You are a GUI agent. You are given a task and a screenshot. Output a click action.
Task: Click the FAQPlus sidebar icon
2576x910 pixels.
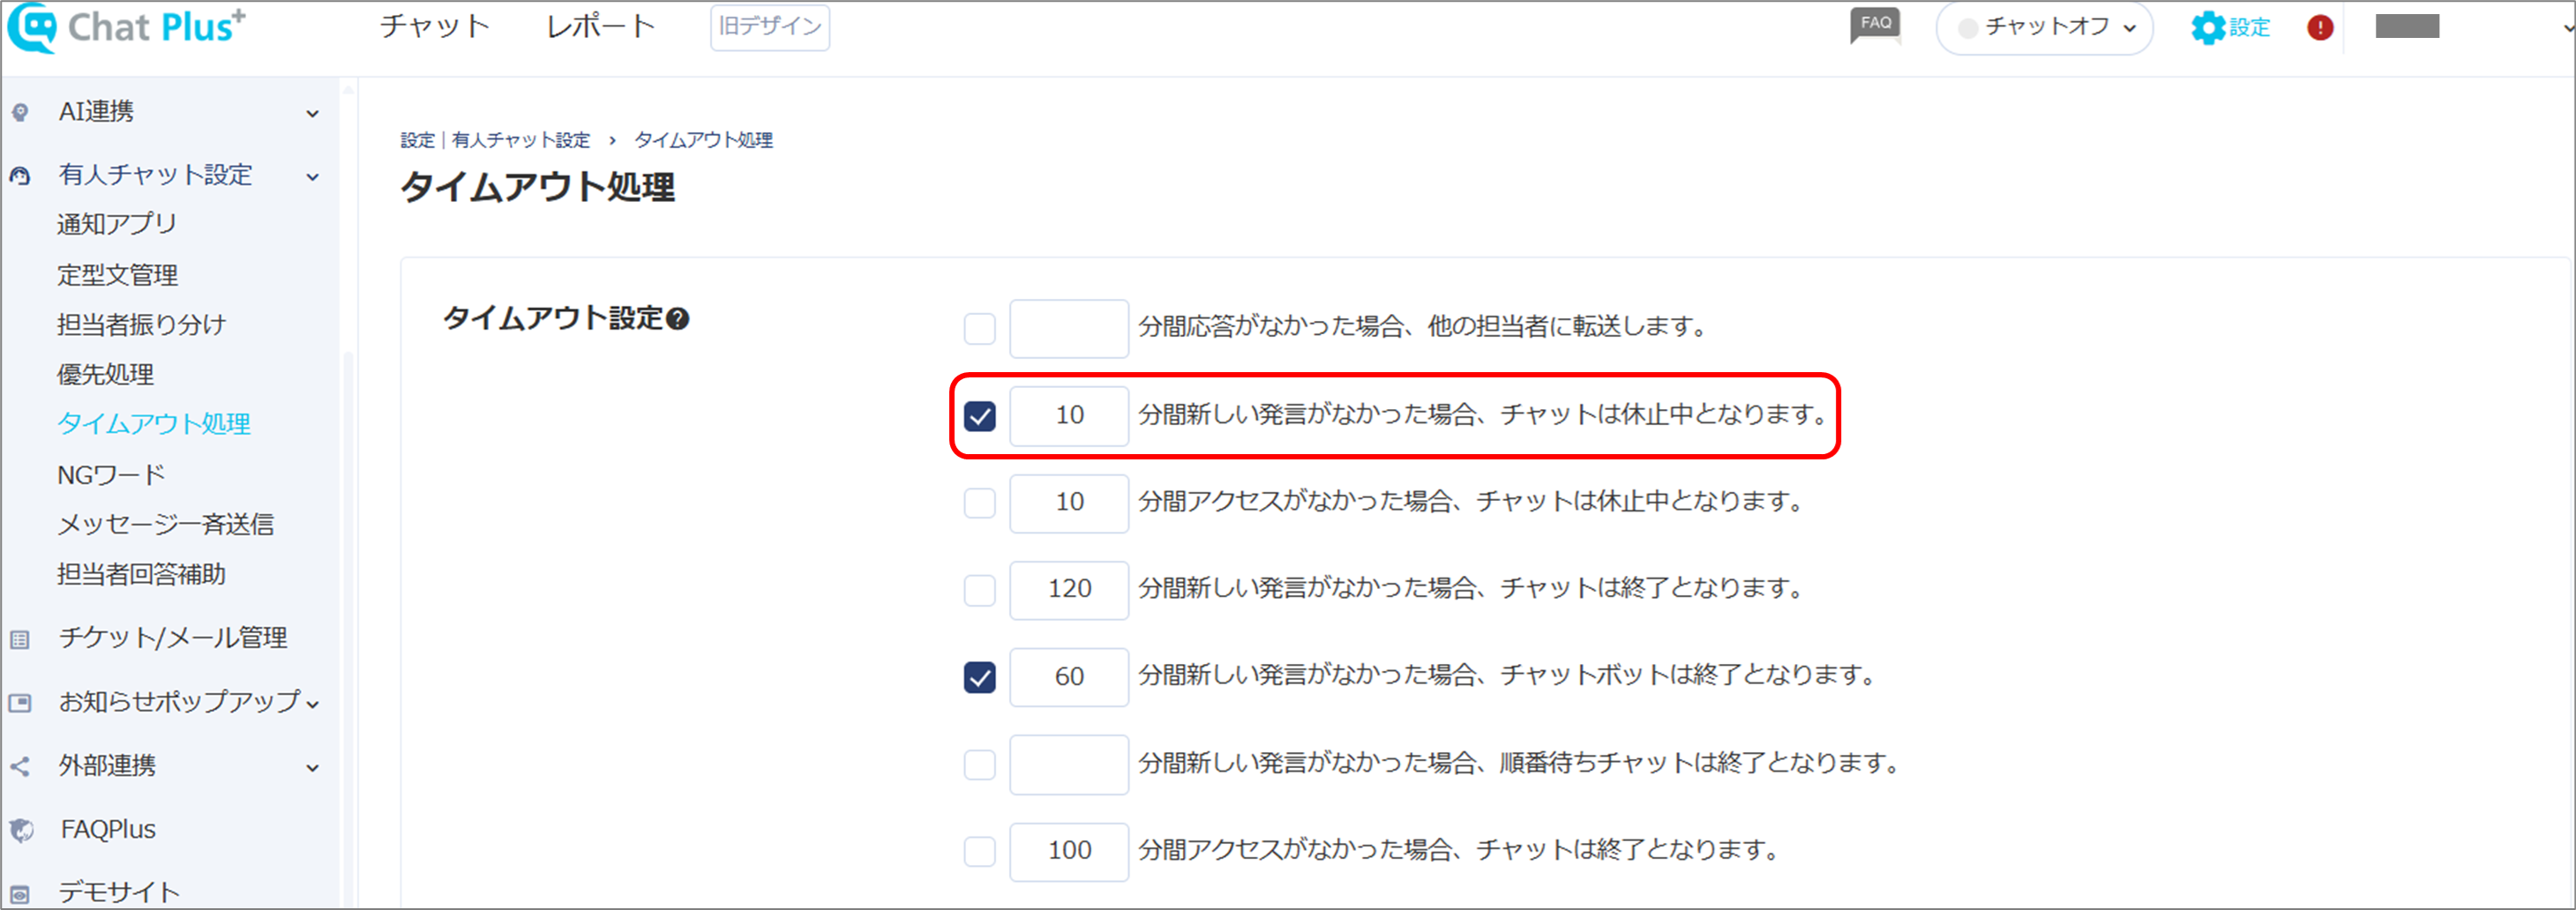[x=21, y=830]
